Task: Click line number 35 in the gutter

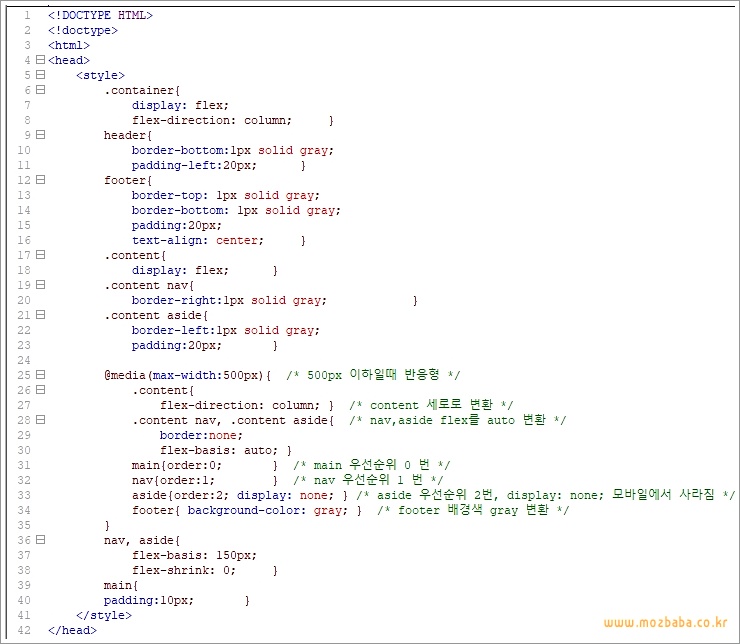Action: pos(24,525)
